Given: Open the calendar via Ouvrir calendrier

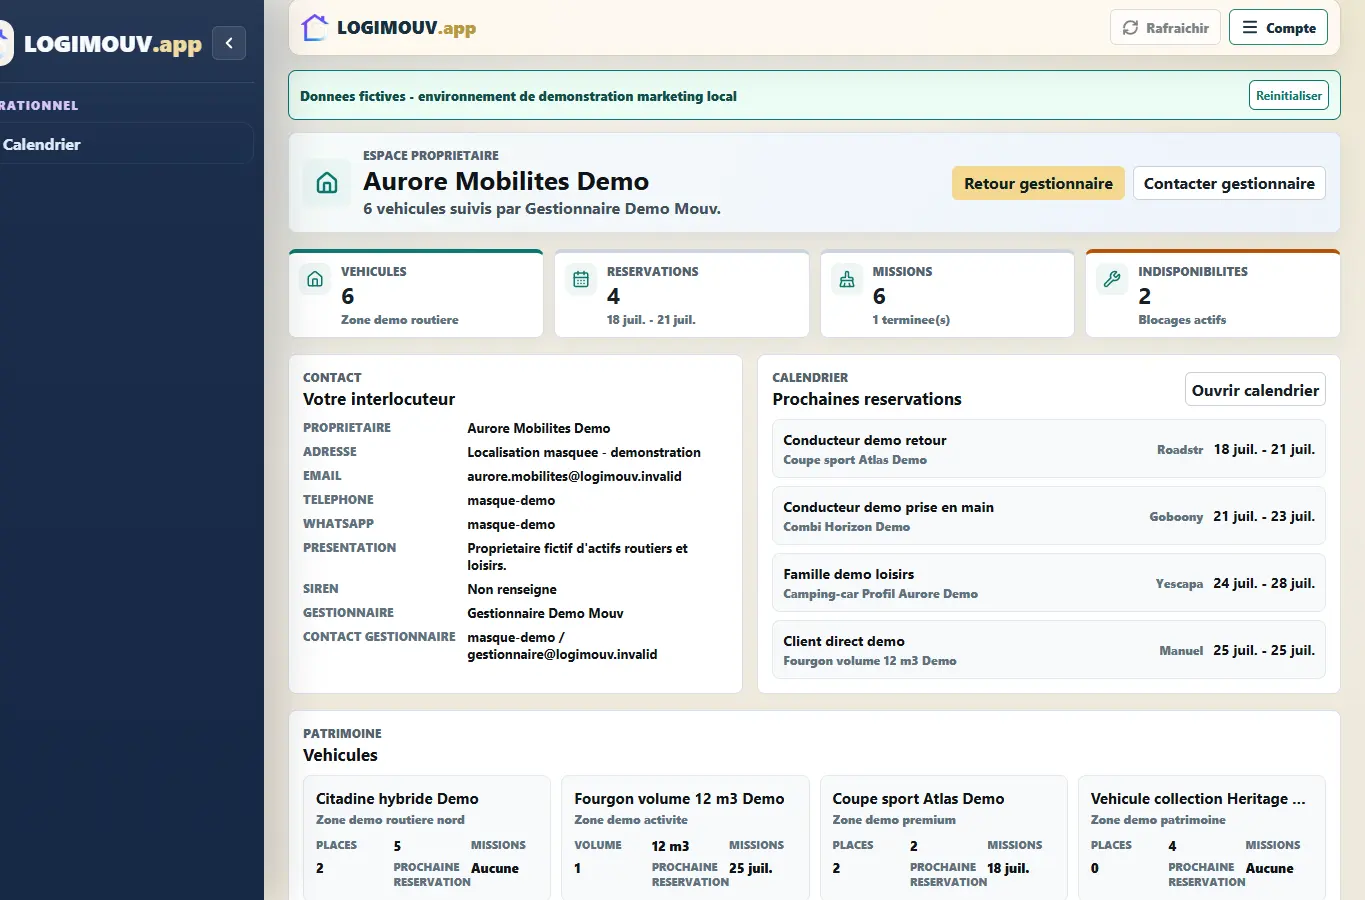Looking at the screenshot, I should pos(1255,390).
